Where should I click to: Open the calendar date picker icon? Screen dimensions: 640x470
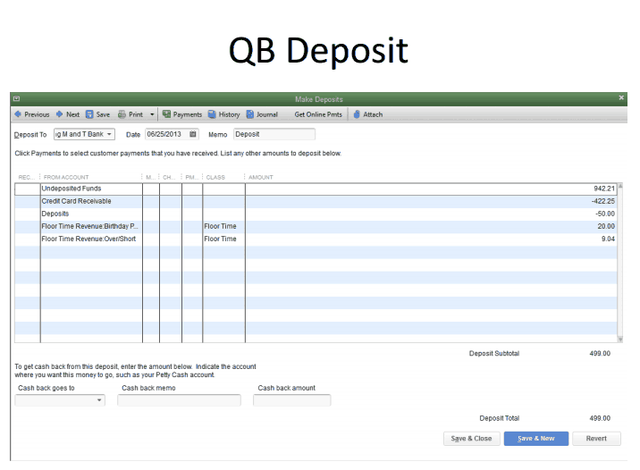(193, 134)
